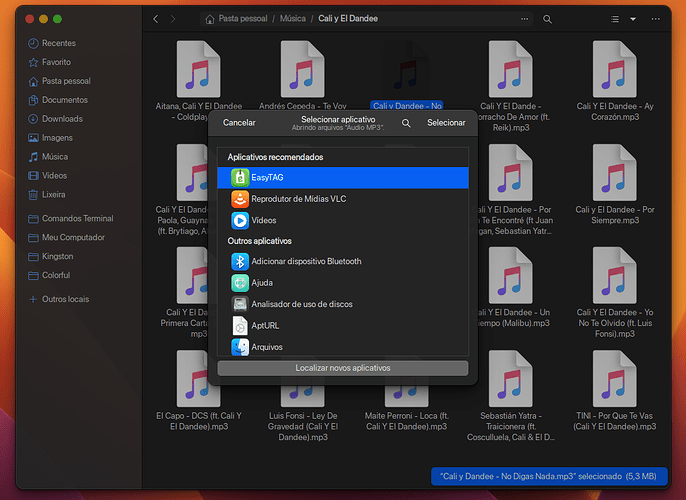Click Cali y El Dandee path segment
The image size is (686, 500).
[x=348, y=19]
